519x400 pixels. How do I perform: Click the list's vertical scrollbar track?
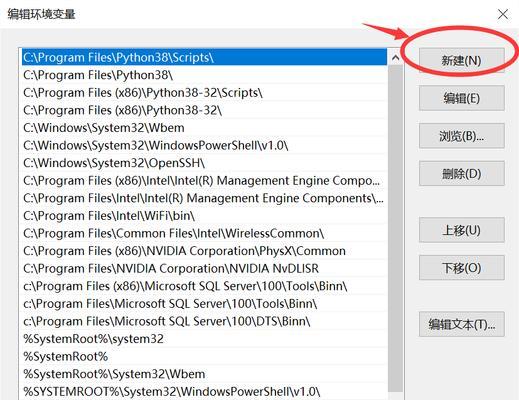395,230
